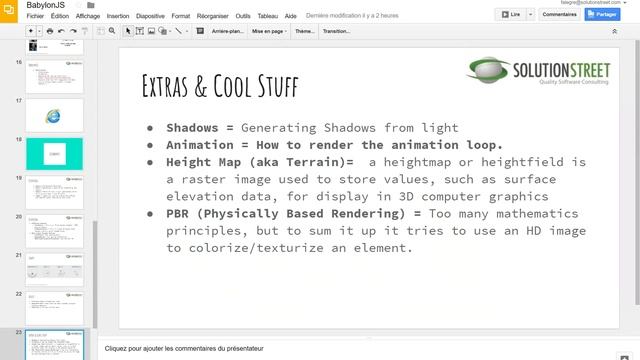640x360 pixels.
Task: Select slide 22 thumbnail
Action: click(55, 309)
